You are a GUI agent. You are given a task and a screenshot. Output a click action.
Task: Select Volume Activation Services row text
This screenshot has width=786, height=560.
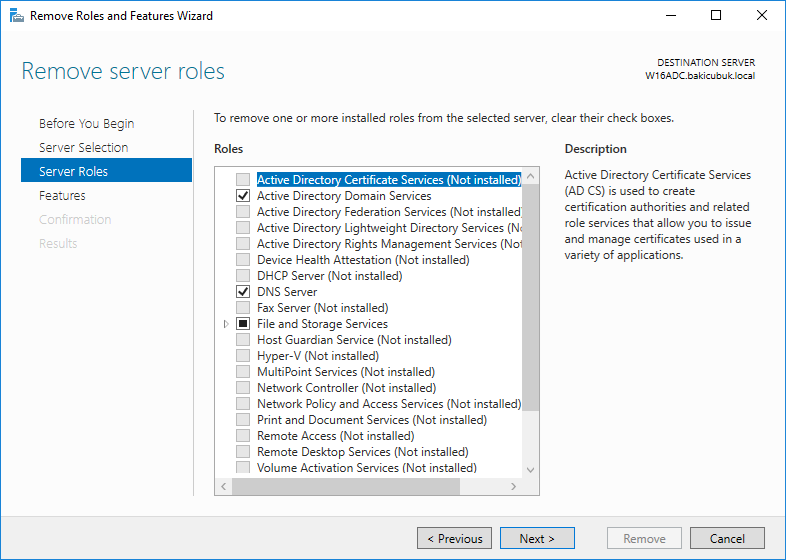(x=366, y=468)
